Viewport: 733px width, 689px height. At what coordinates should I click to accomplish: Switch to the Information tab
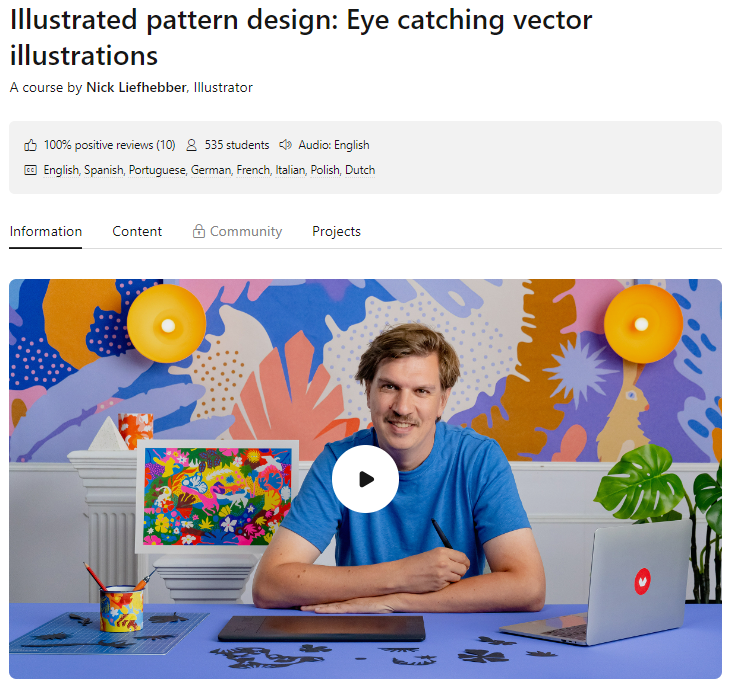pos(46,231)
